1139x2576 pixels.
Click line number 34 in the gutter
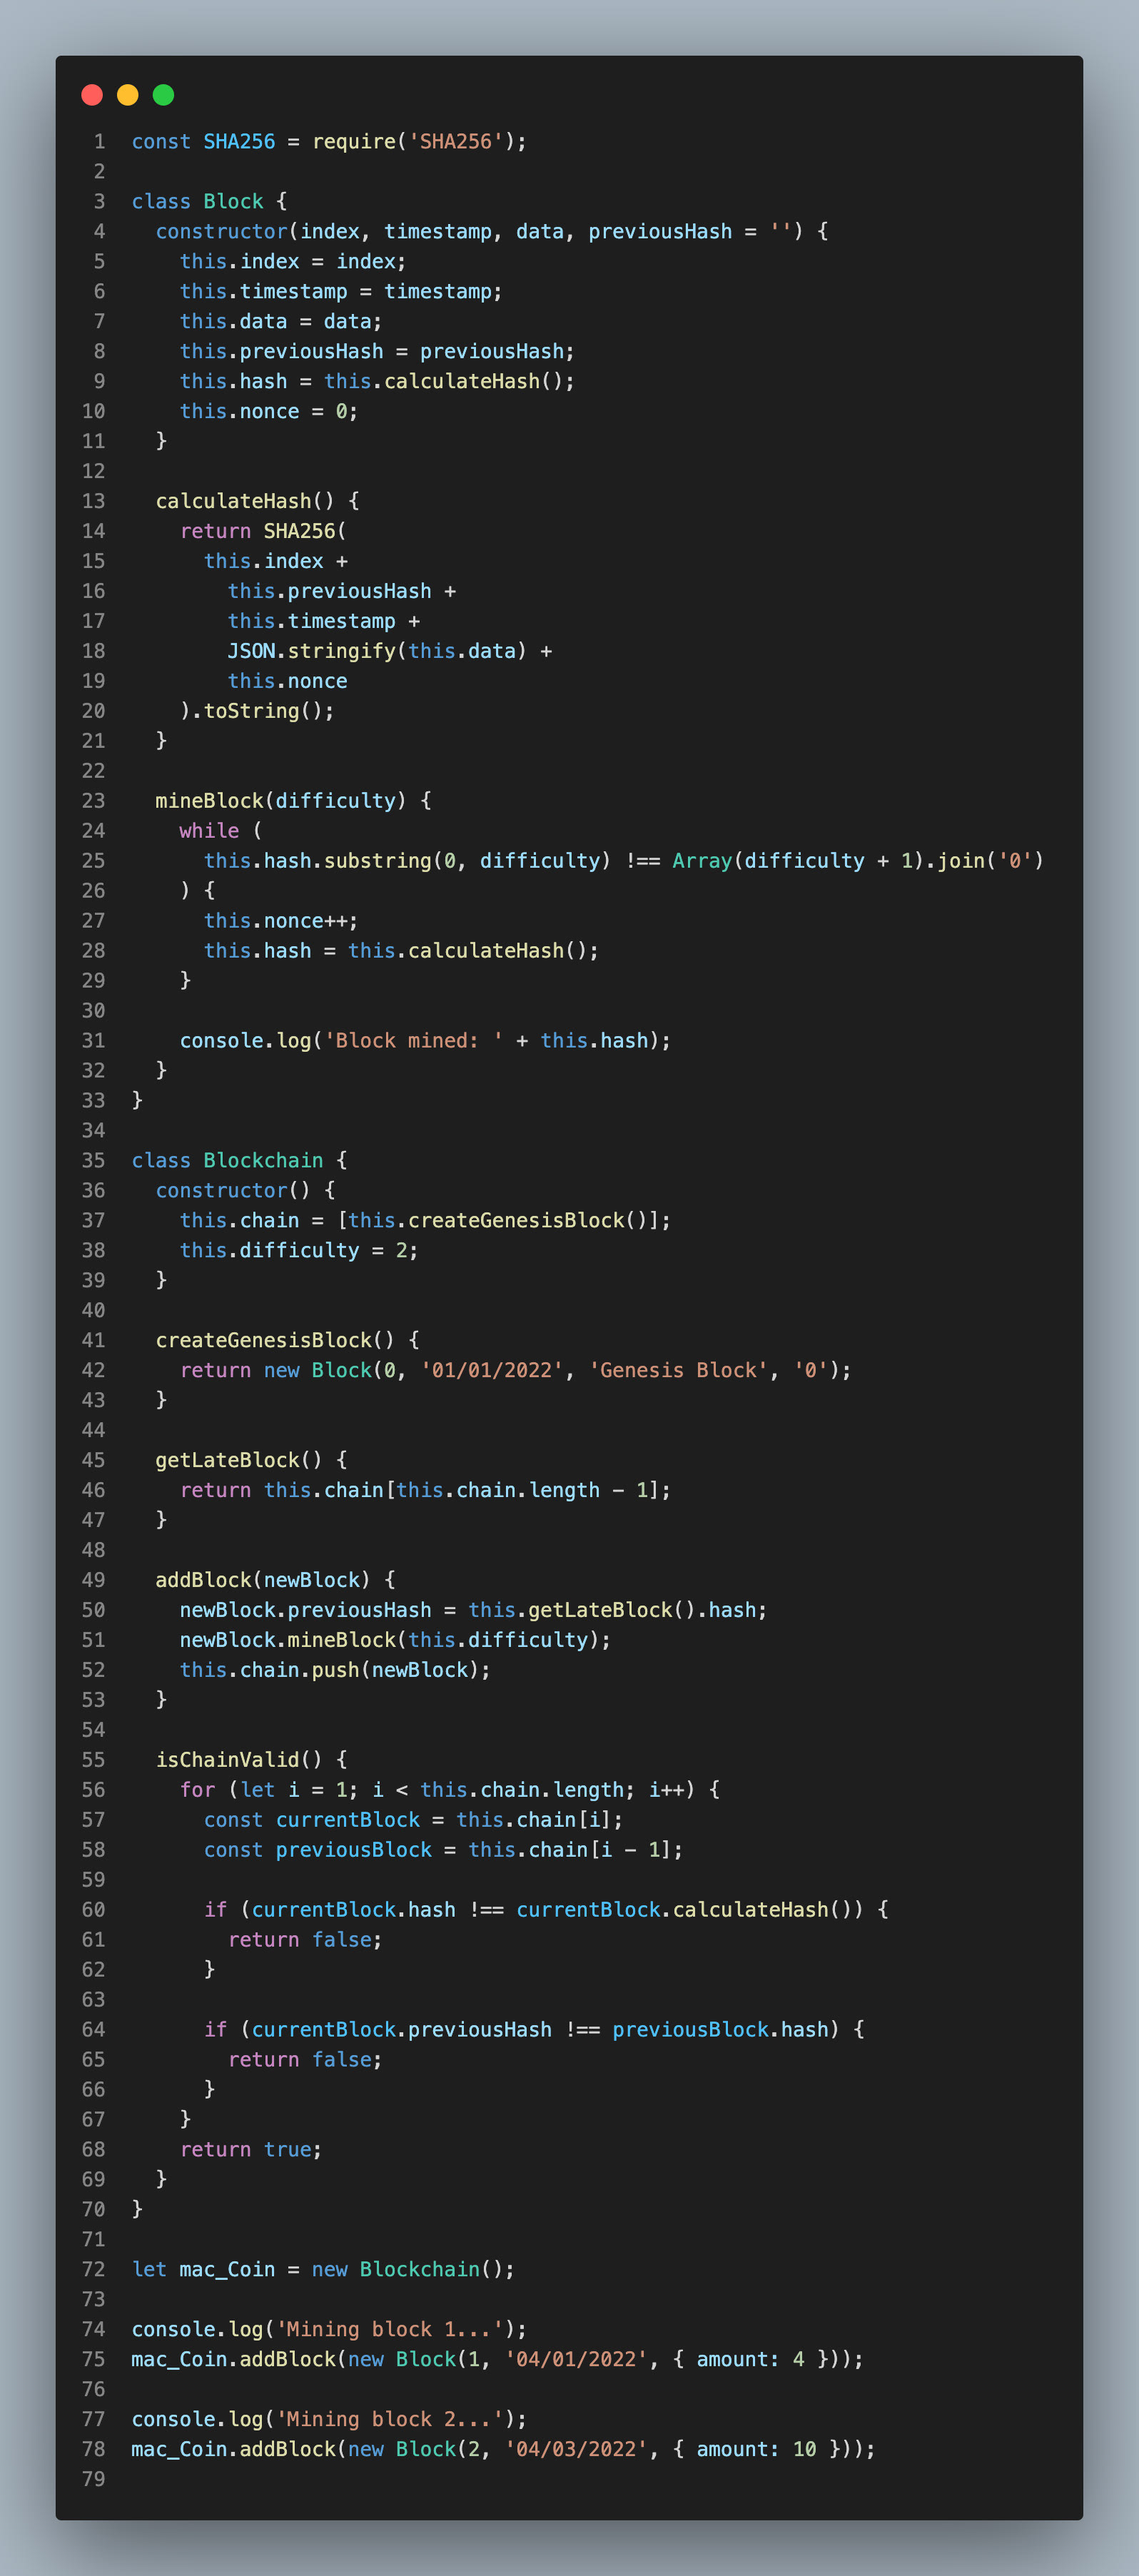point(93,1131)
